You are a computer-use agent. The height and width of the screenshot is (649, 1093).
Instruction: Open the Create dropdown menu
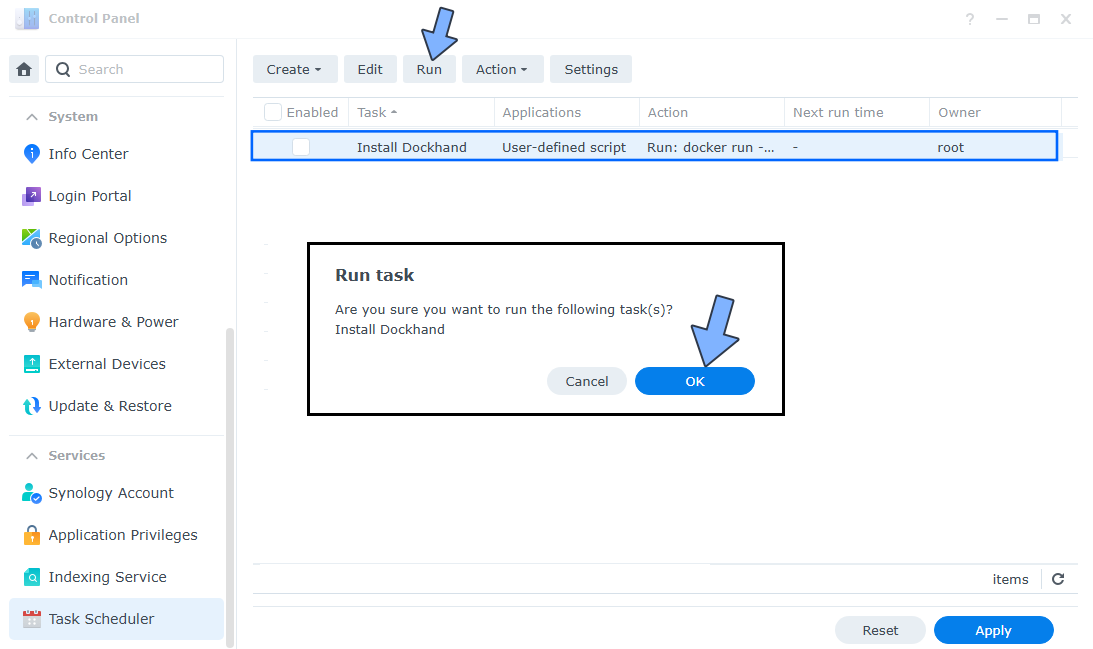point(294,69)
